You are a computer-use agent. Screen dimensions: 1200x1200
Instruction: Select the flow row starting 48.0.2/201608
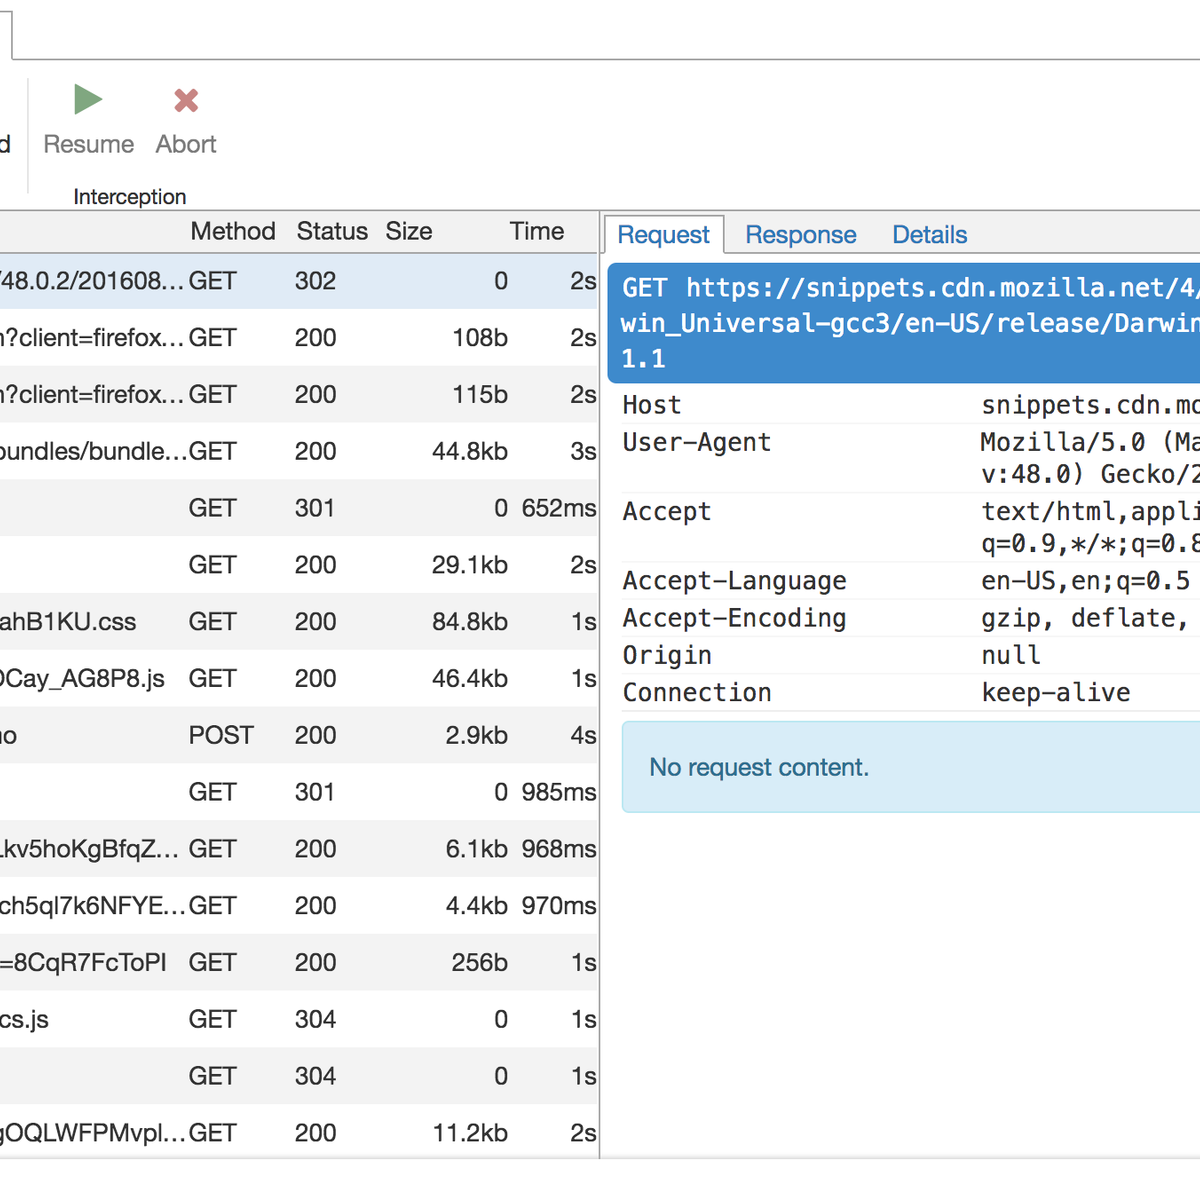(299, 281)
